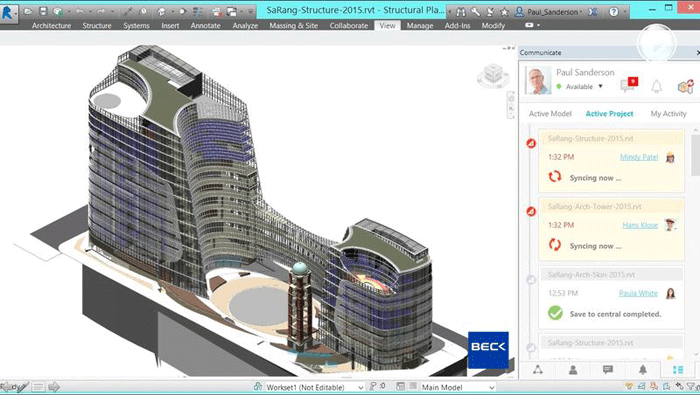The height and width of the screenshot is (395, 700).
Task: Click the "Save to central completed." status text
Action: click(615, 314)
